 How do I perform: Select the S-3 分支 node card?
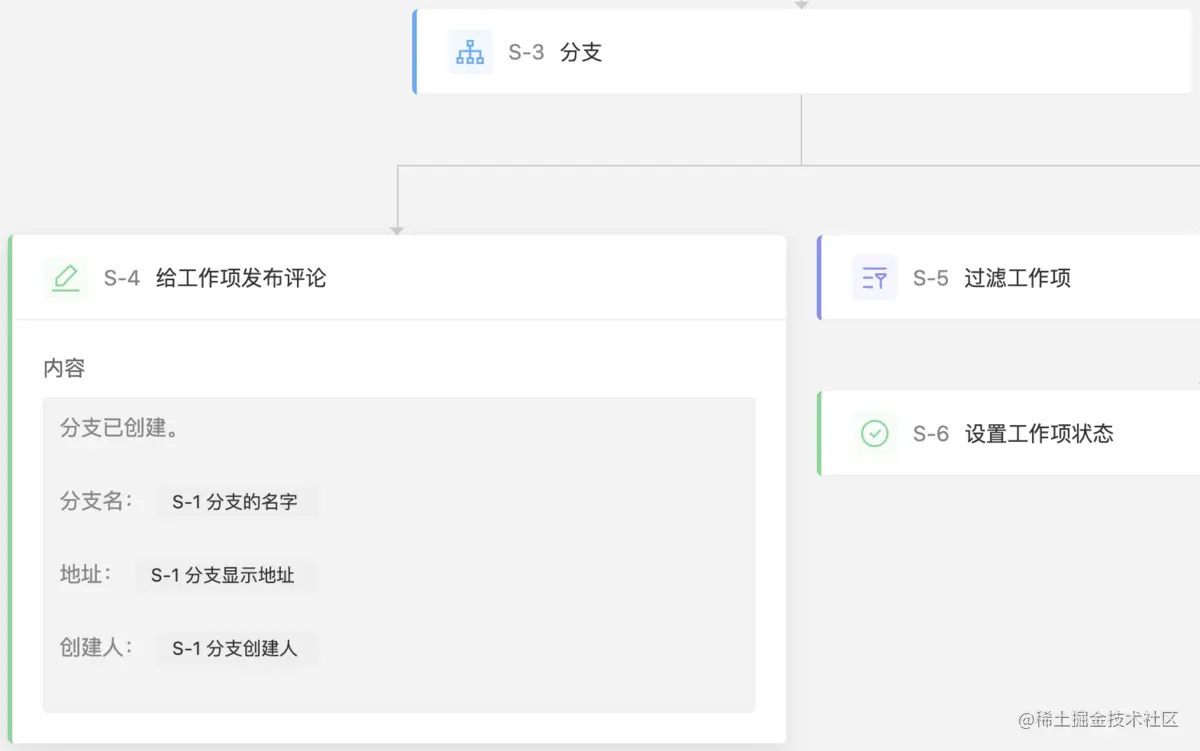(x=802, y=52)
